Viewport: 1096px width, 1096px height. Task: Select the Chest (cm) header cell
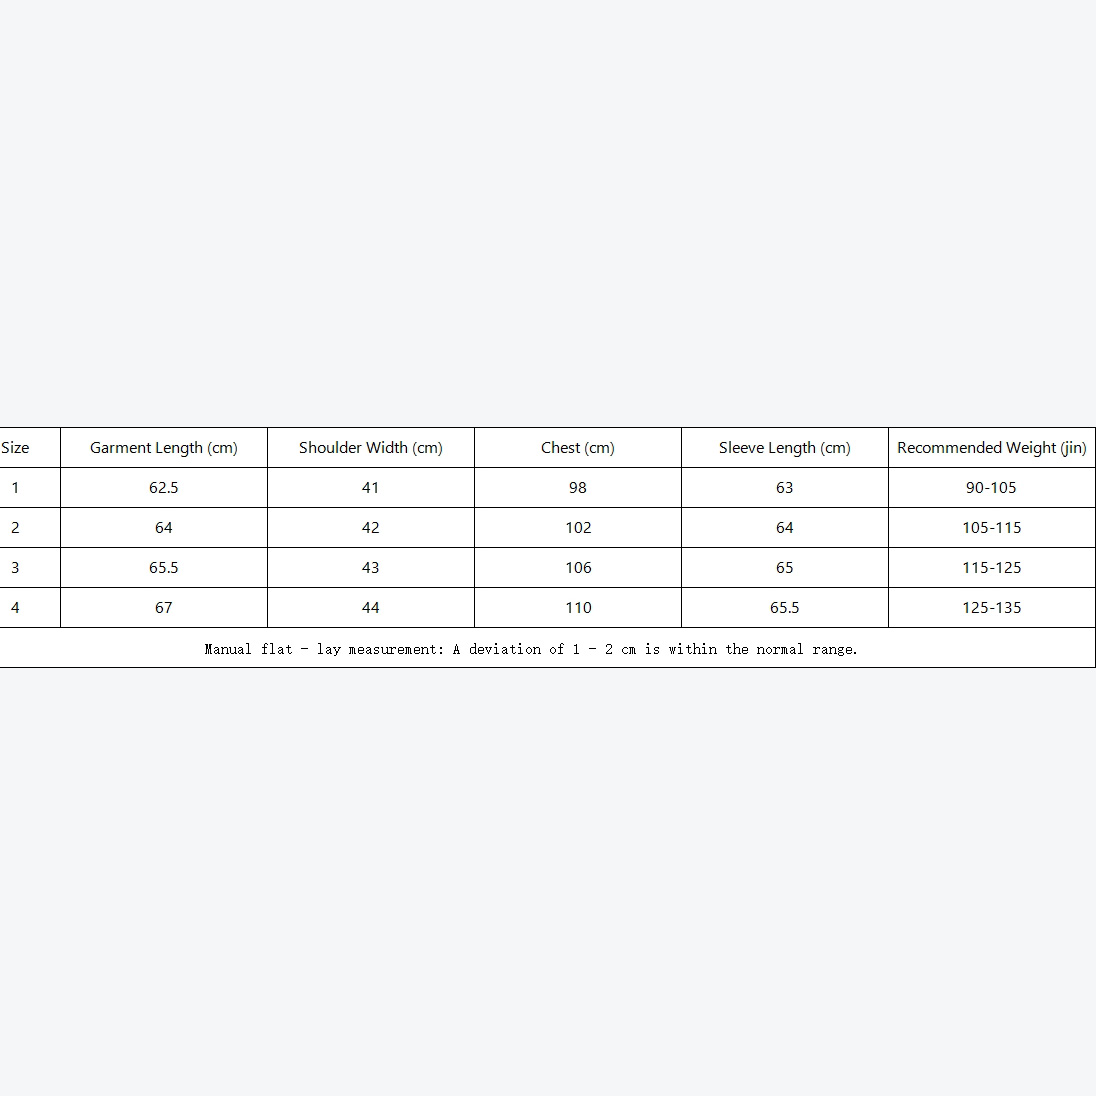[578, 448]
